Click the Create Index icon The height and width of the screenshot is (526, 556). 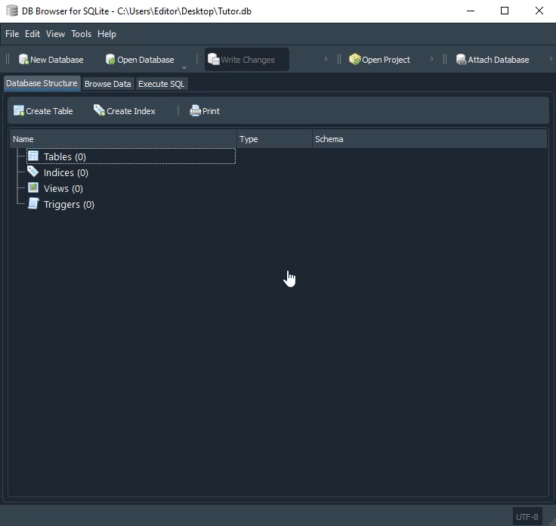point(99,111)
